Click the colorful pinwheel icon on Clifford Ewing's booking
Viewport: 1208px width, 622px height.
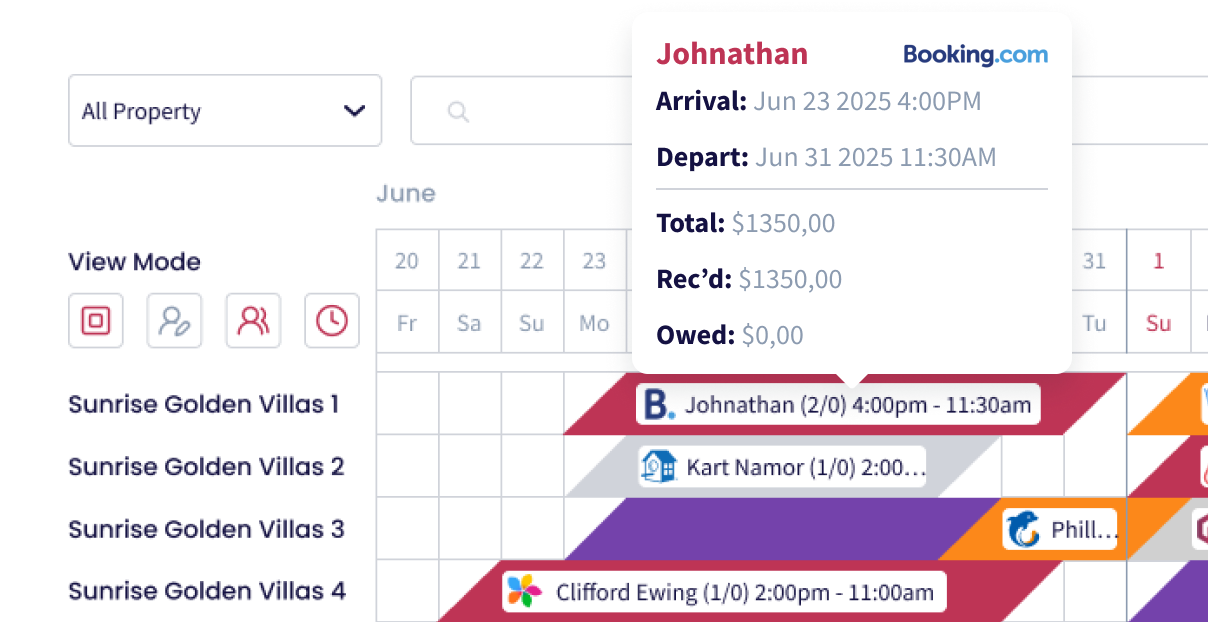(524, 591)
